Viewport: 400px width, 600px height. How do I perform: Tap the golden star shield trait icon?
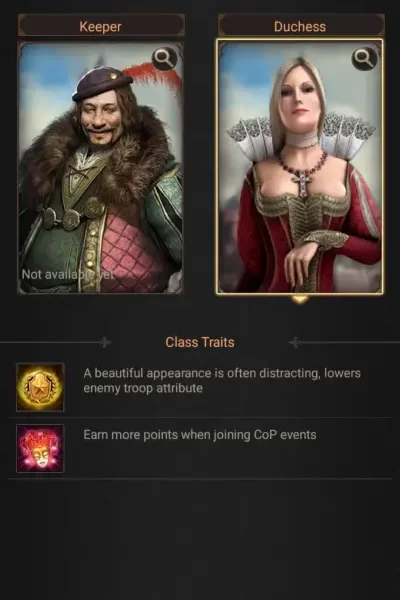pyautogui.click(x=40, y=387)
